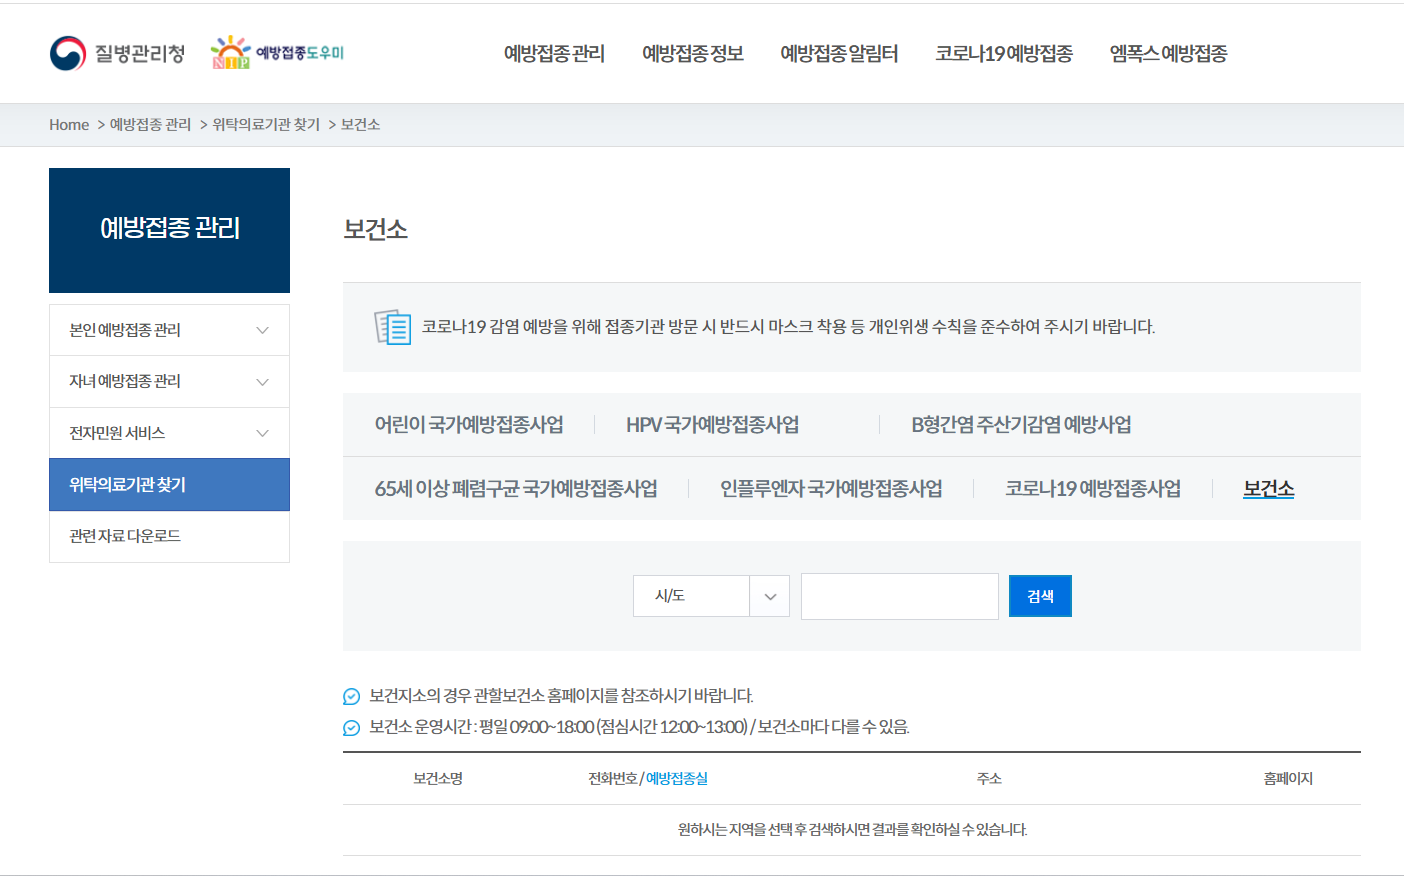Image resolution: width=1404 pixels, height=876 pixels.
Task: Open 예방접종 관리 top menu
Action: (554, 53)
